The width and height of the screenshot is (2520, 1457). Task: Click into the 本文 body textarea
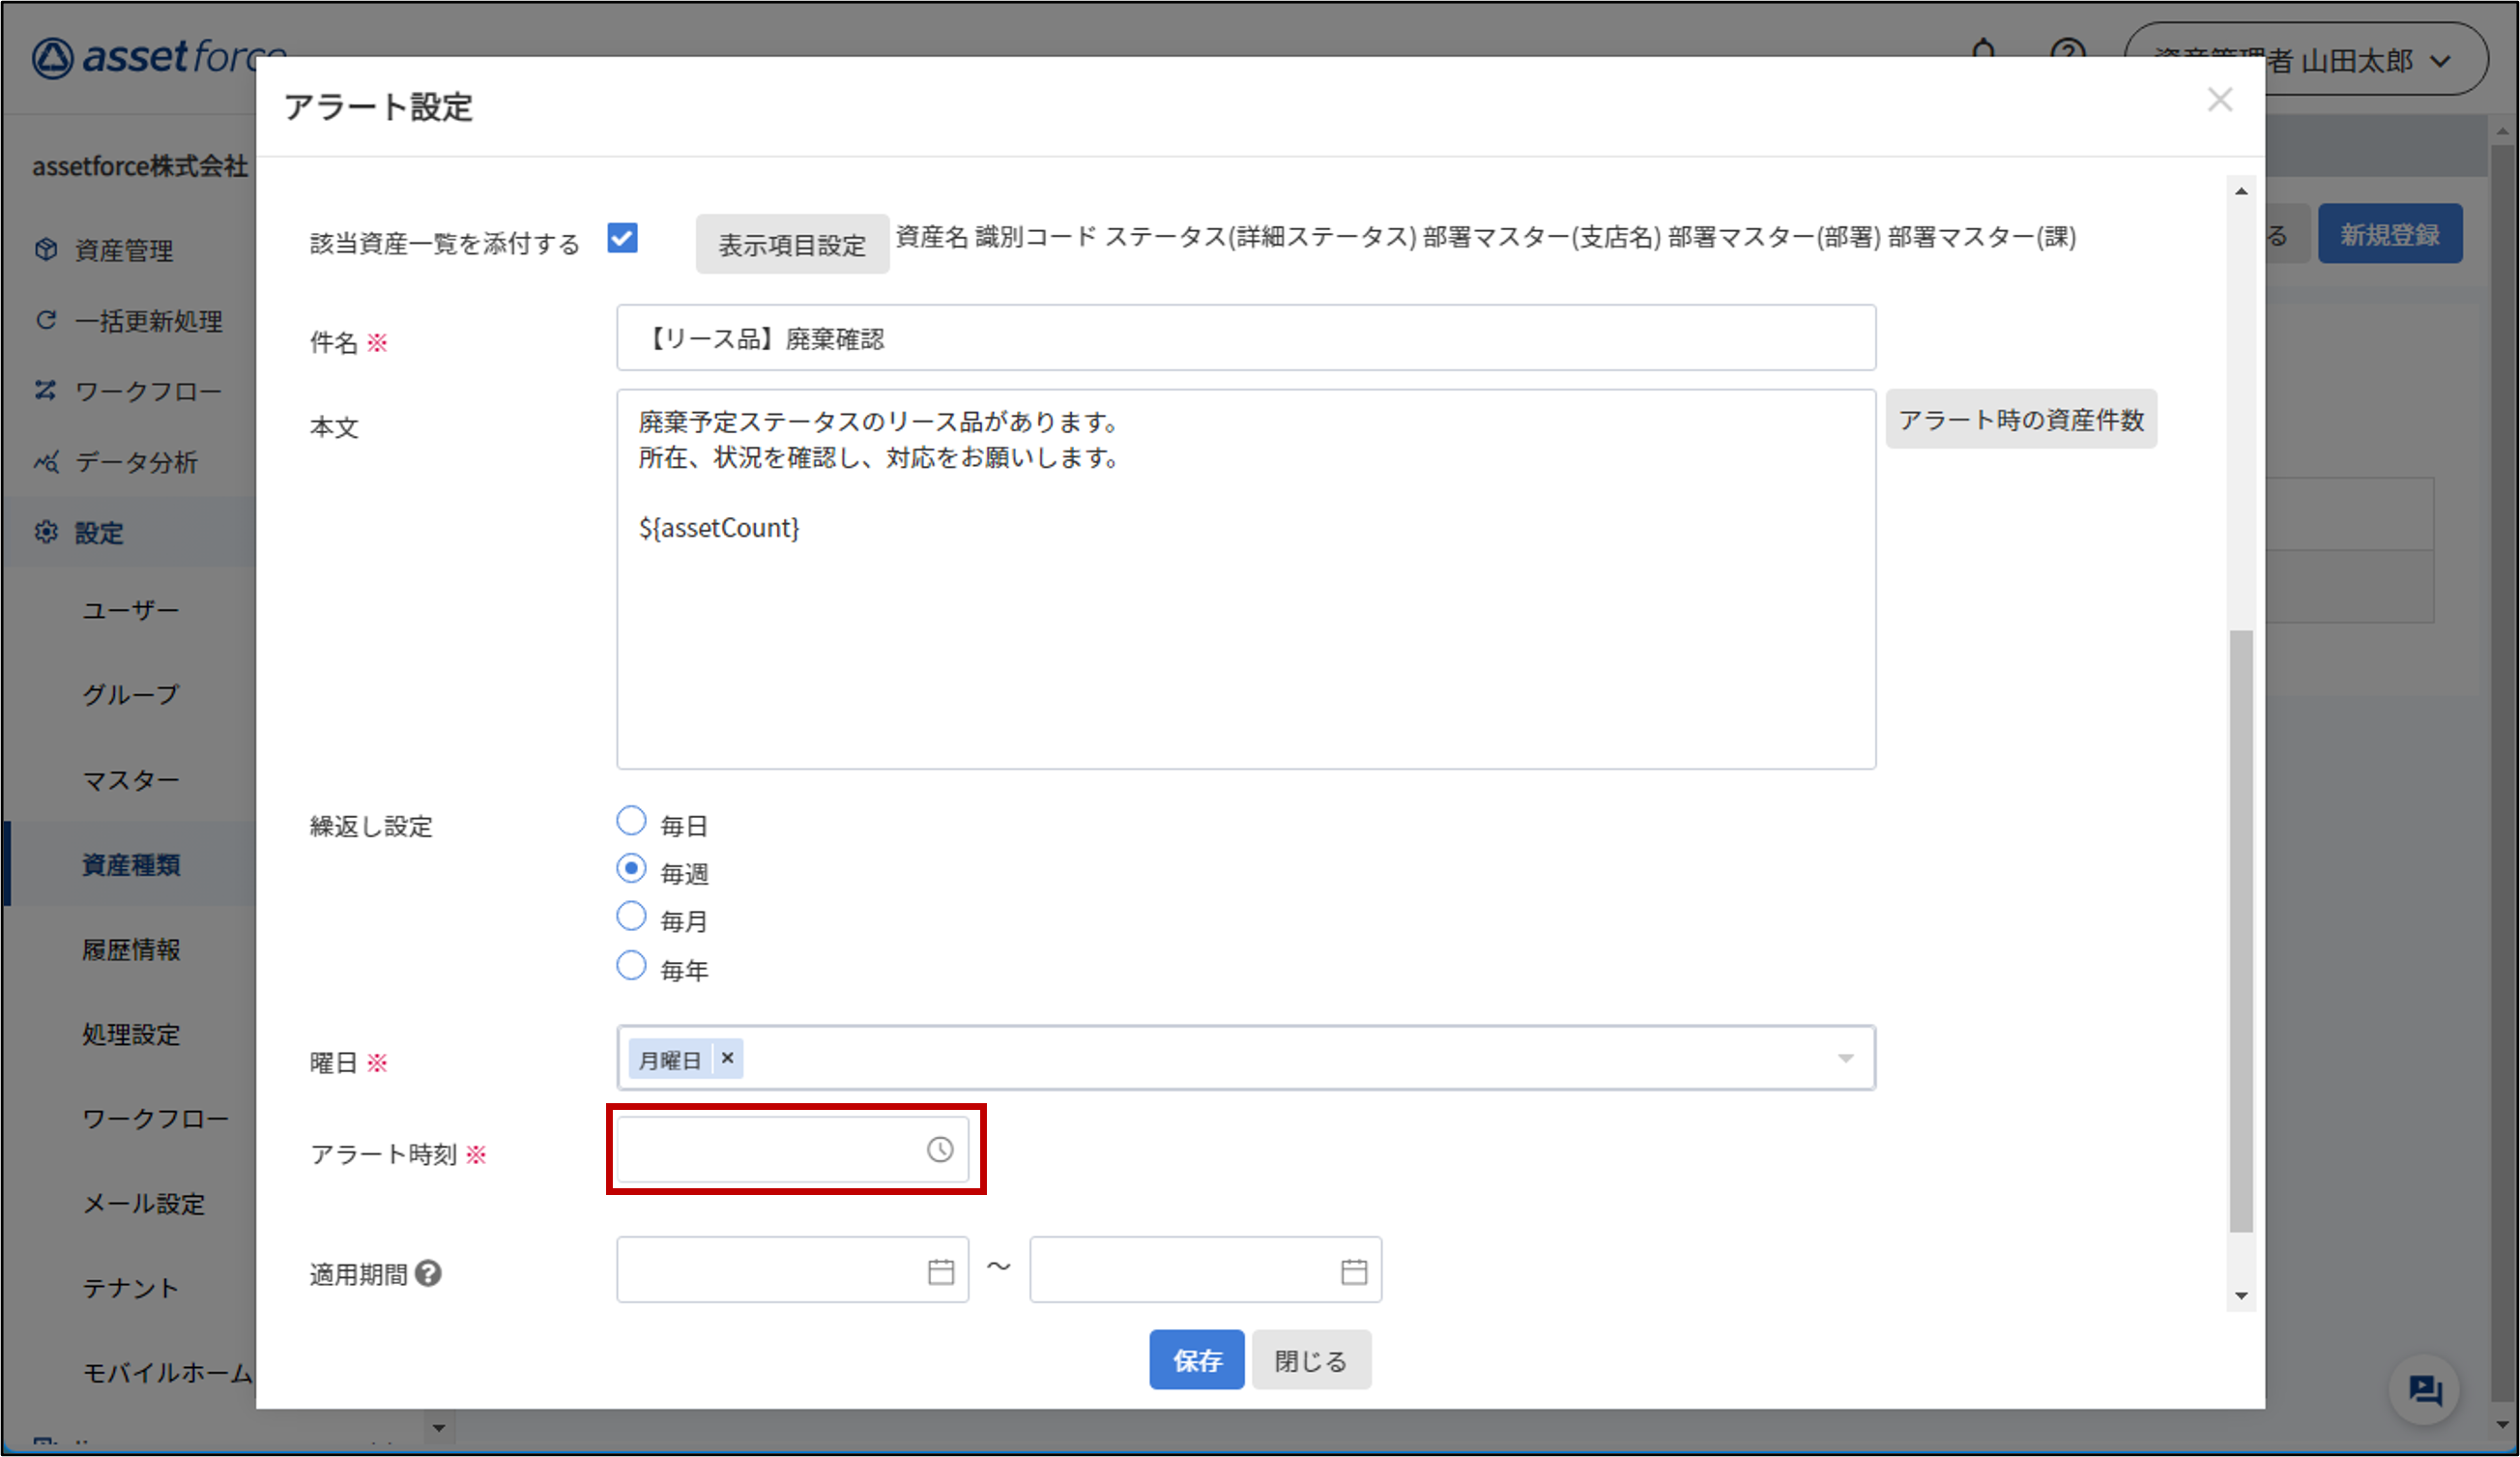pyautogui.click(x=1246, y=580)
